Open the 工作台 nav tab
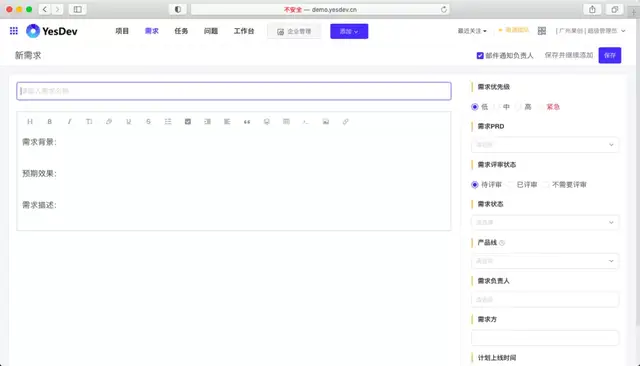 (244, 31)
